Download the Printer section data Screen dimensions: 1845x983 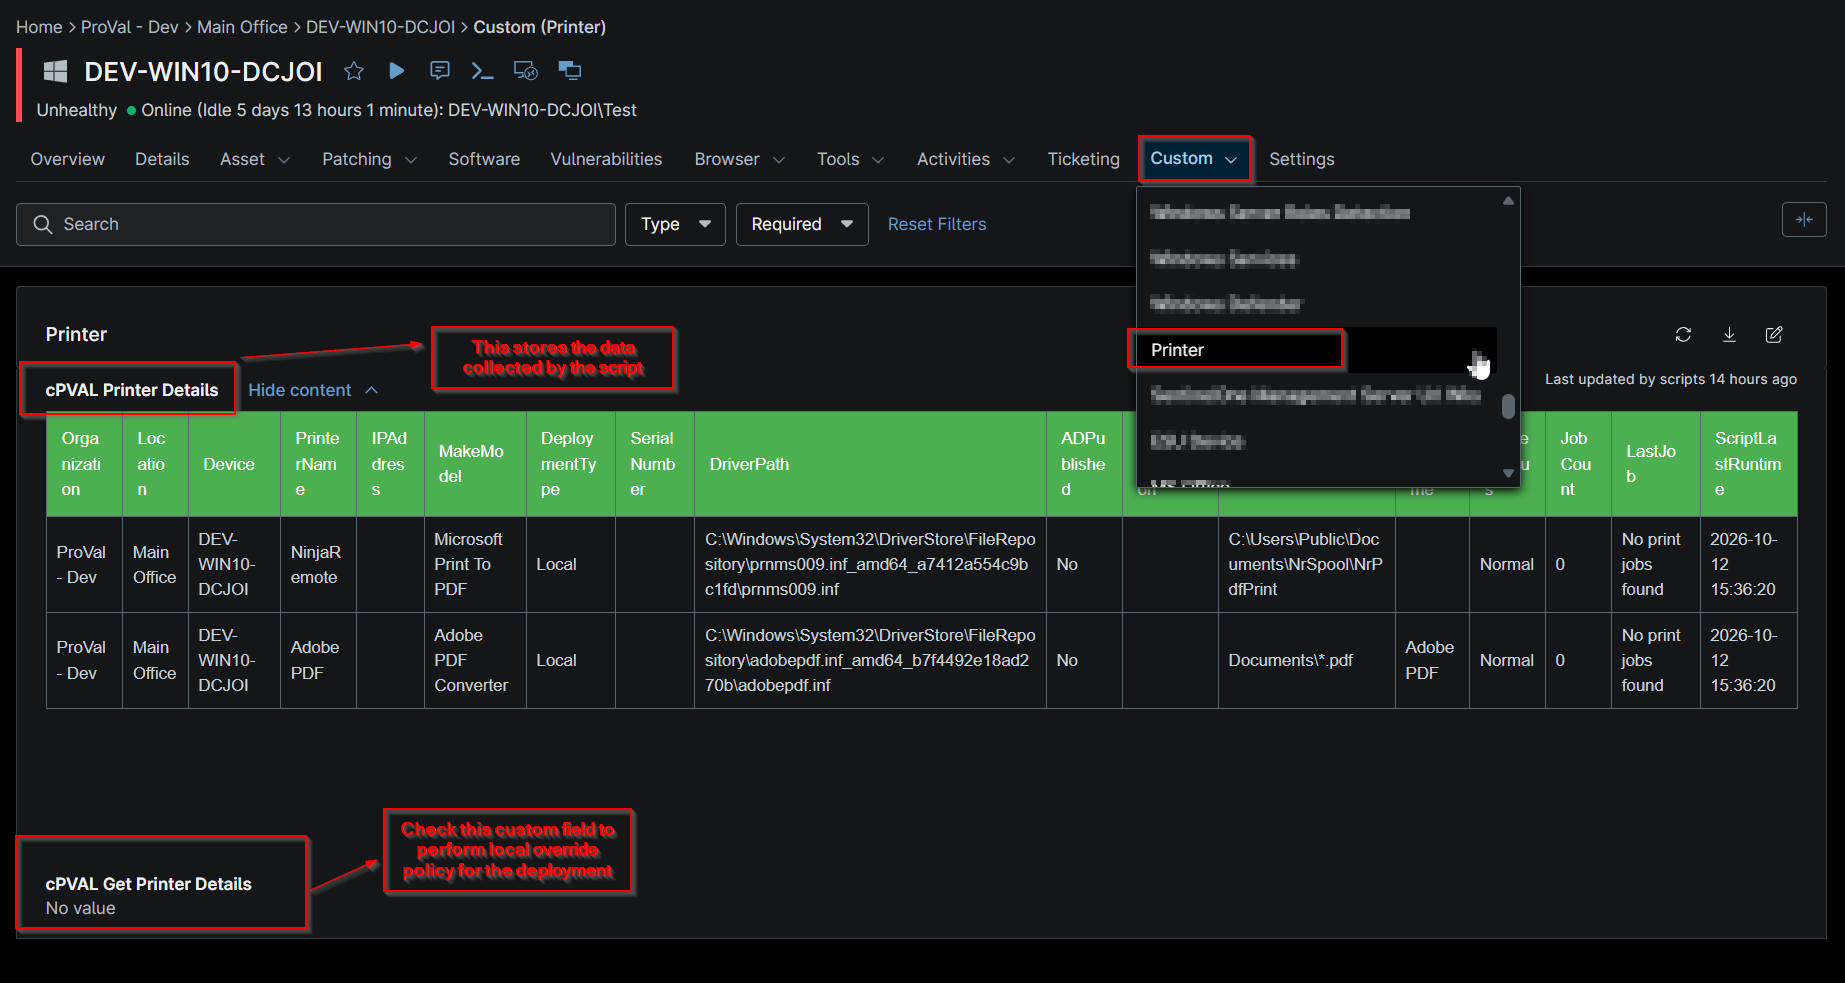(x=1729, y=335)
